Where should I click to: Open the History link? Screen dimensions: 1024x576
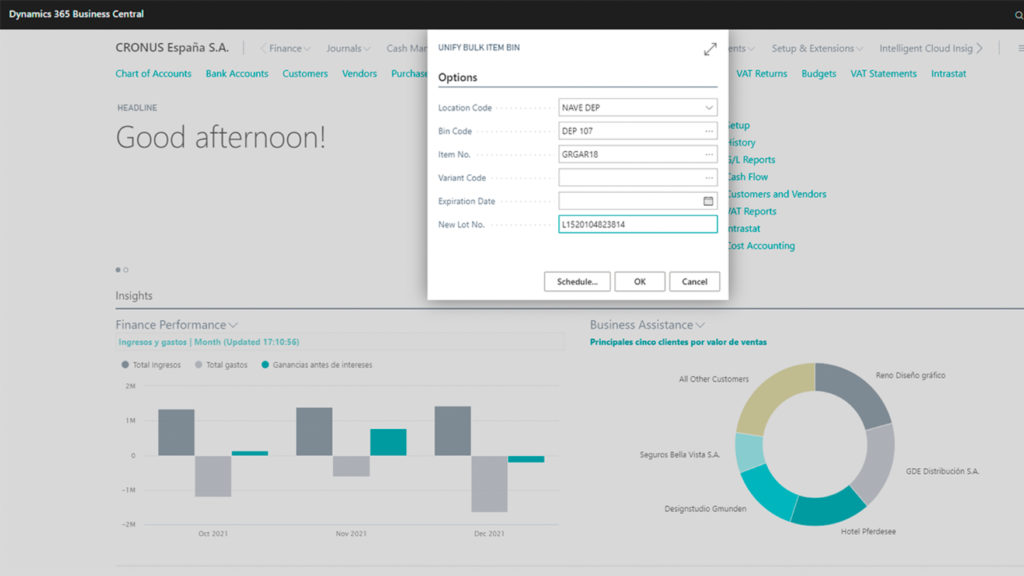tap(742, 142)
